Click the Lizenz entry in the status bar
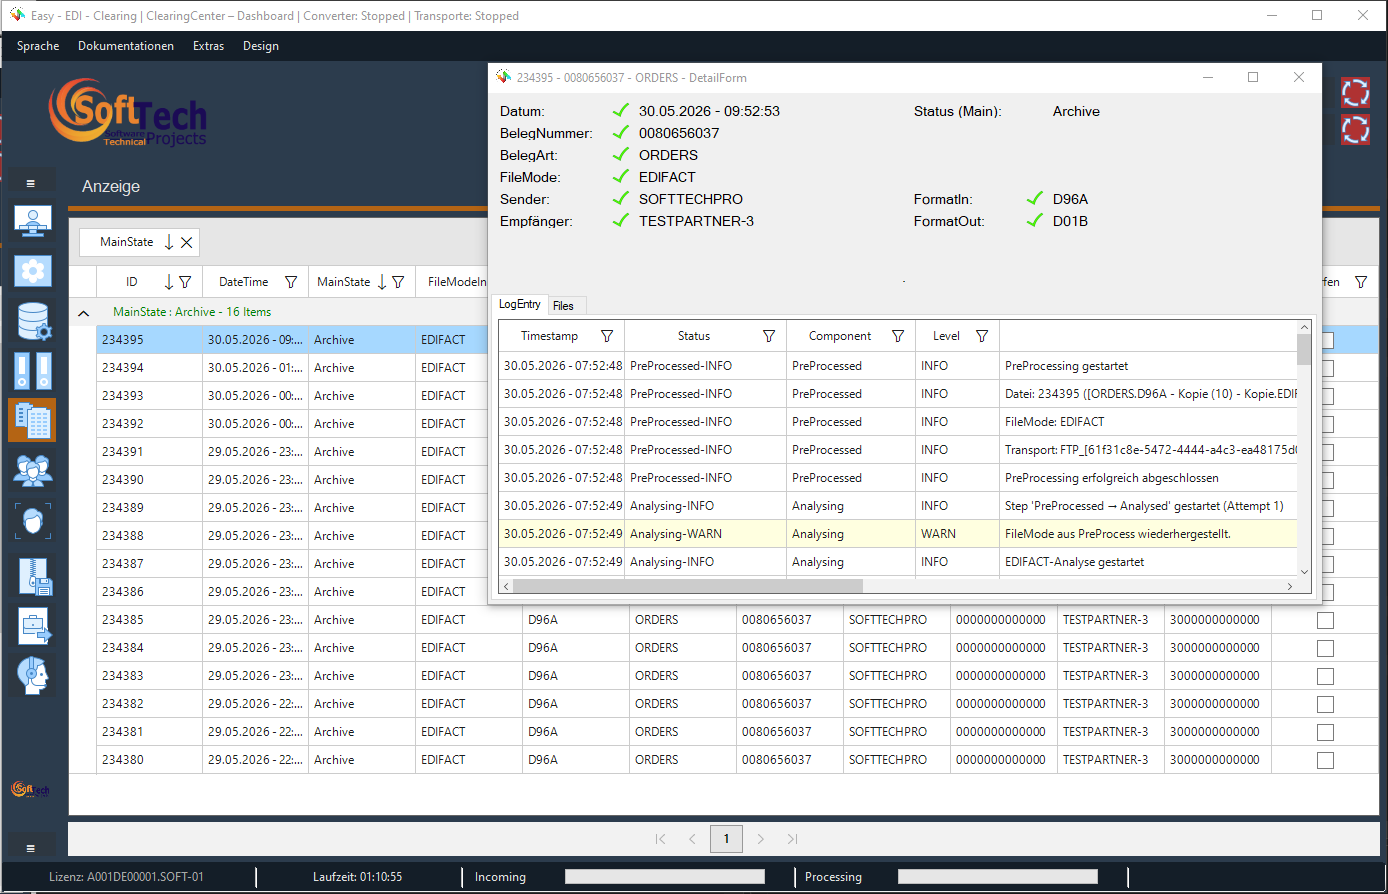Viewport: 1388px width, 894px height. [x=126, y=877]
